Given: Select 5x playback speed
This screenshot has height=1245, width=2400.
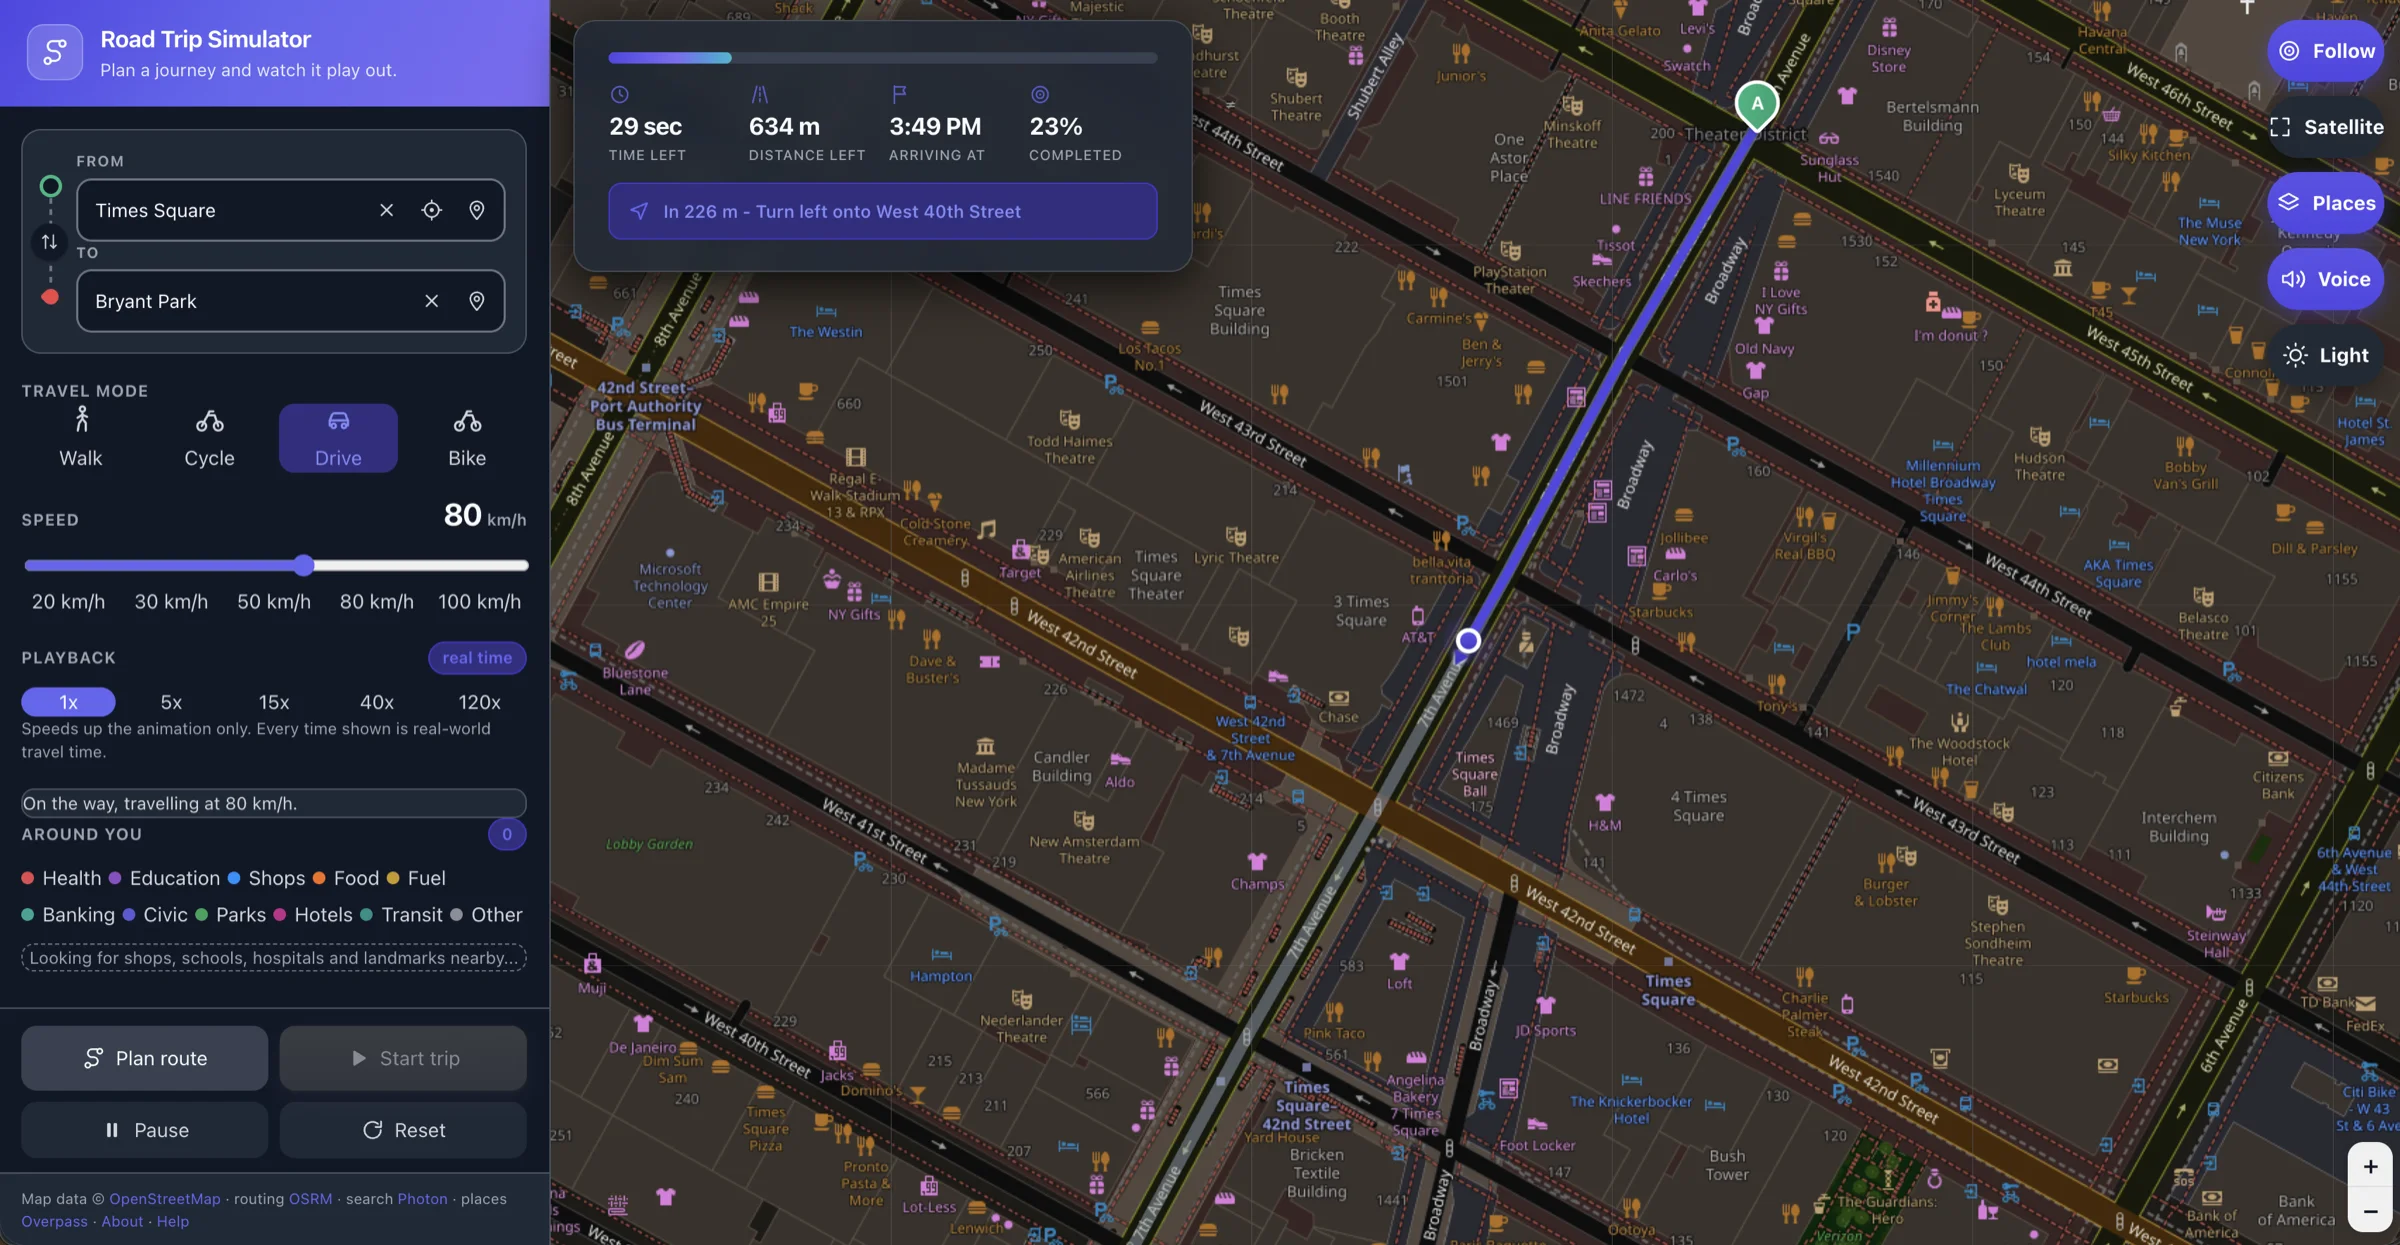Looking at the screenshot, I should tap(171, 702).
